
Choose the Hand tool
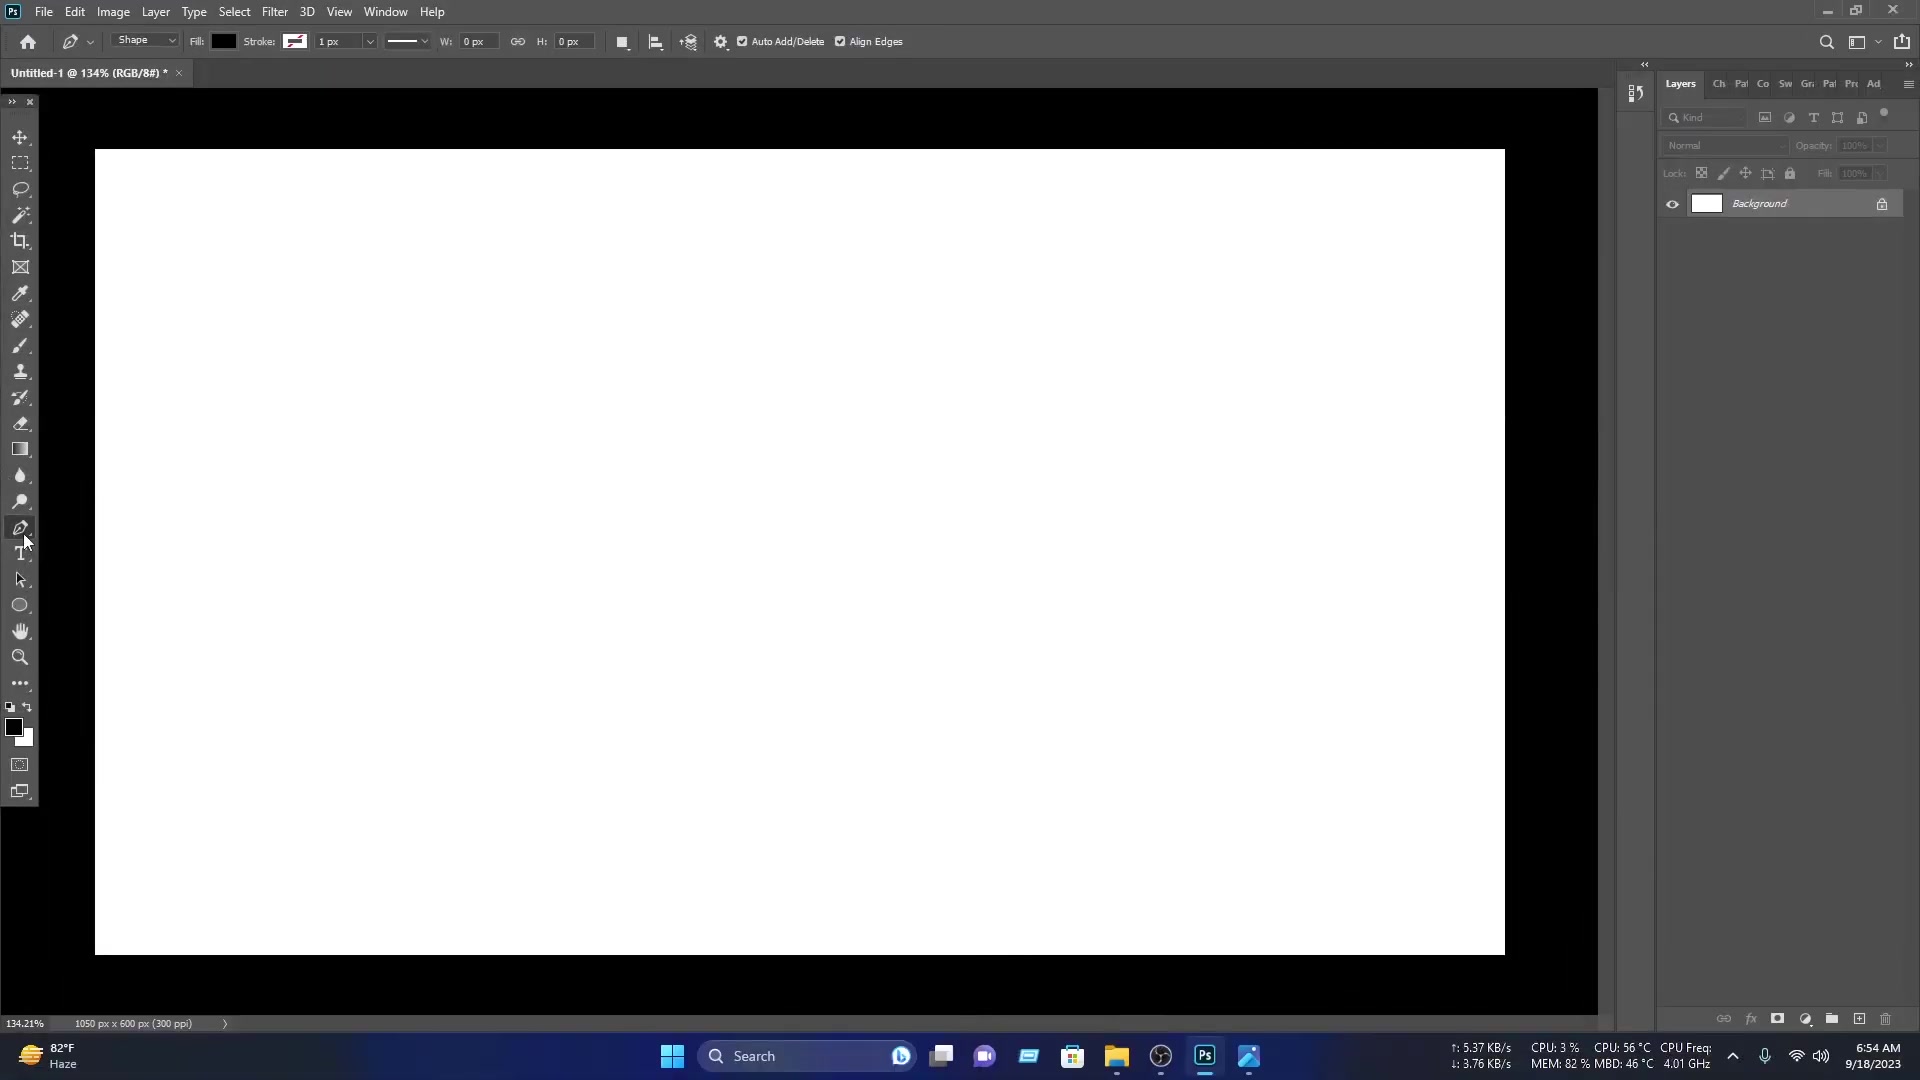(20, 631)
